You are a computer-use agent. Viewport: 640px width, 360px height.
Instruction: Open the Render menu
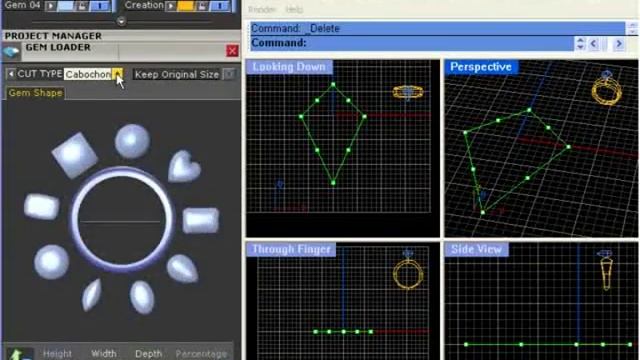(x=262, y=9)
